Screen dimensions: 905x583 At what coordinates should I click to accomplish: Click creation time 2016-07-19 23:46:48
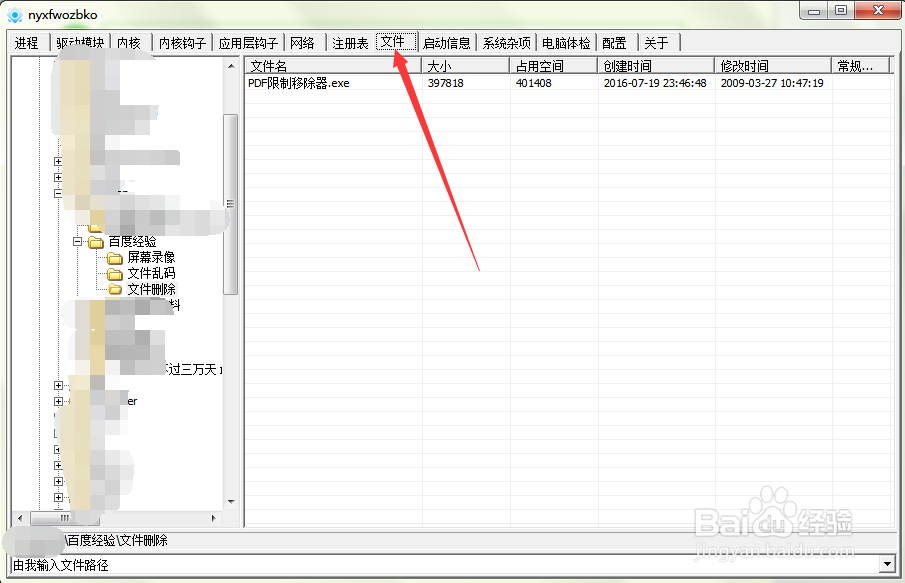655,83
